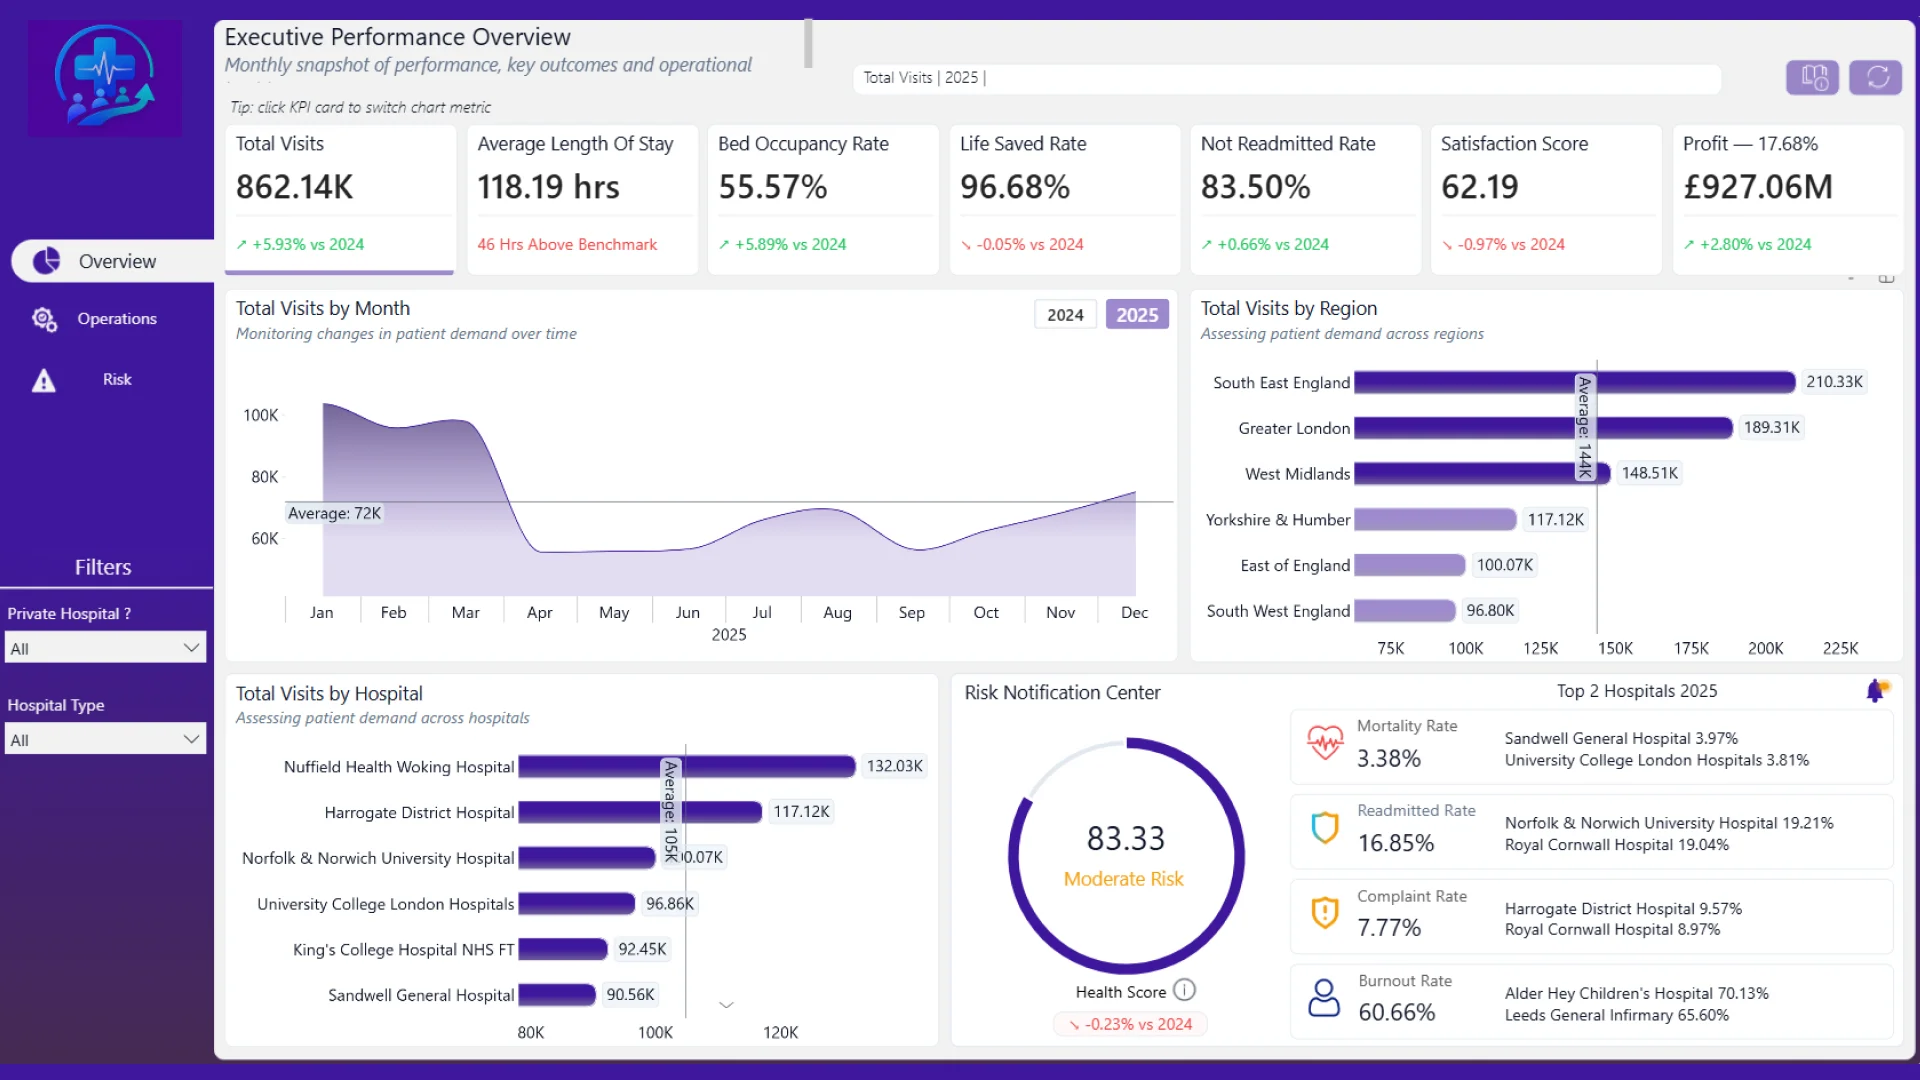Open the bookmark guide icon button
The width and height of the screenshot is (1920, 1080).
click(x=1813, y=77)
